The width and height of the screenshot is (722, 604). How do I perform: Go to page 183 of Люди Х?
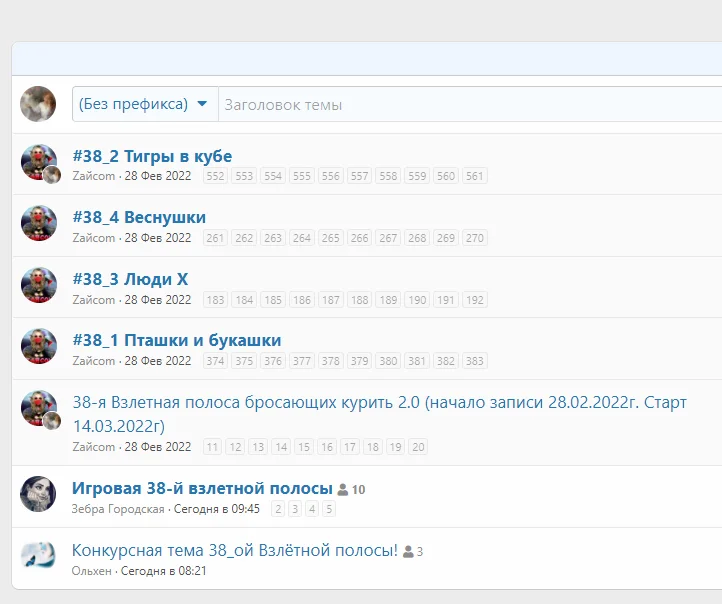215,300
